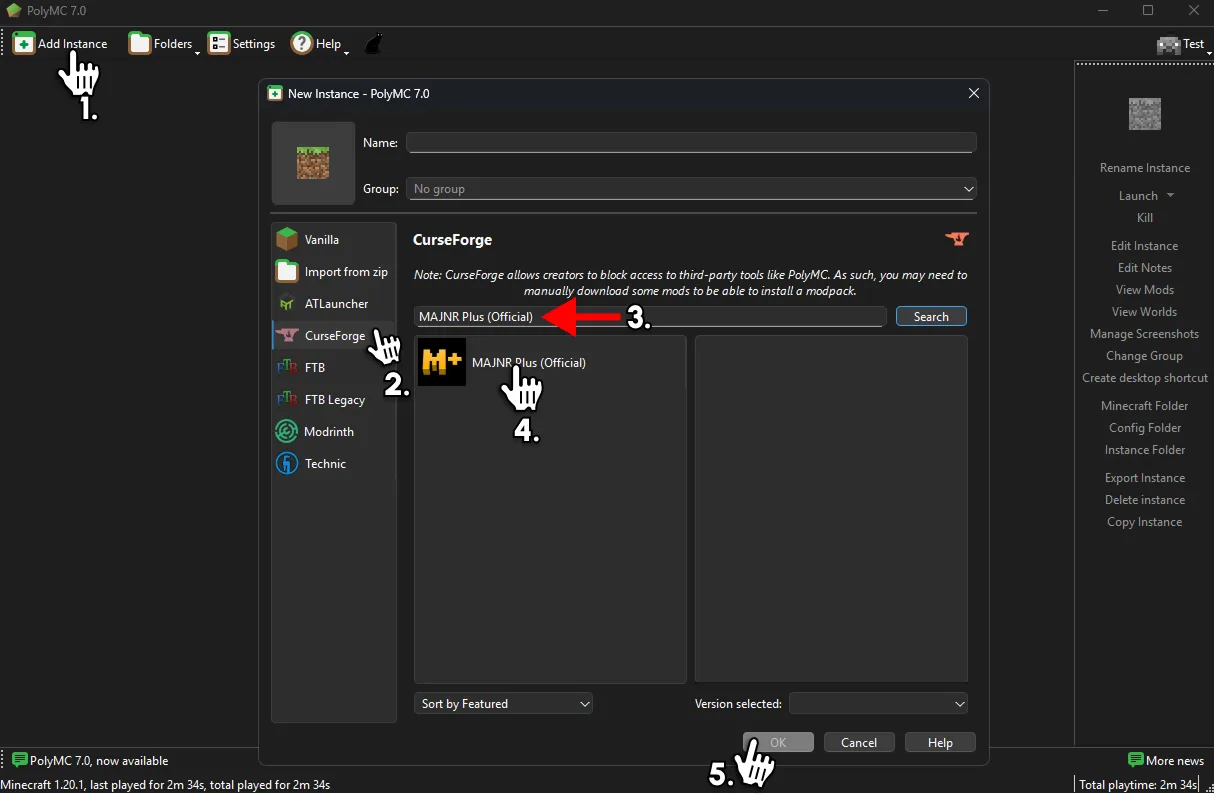Image resolution: width=1214 pixels, height=810 pixels.
Task: Open the Settings toolbar icon
Action: (241, 44)
